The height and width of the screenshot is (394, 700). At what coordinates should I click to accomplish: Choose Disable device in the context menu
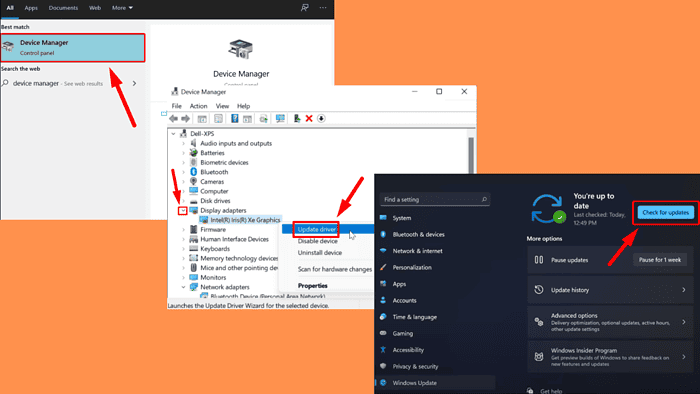(x=317, y=241)
